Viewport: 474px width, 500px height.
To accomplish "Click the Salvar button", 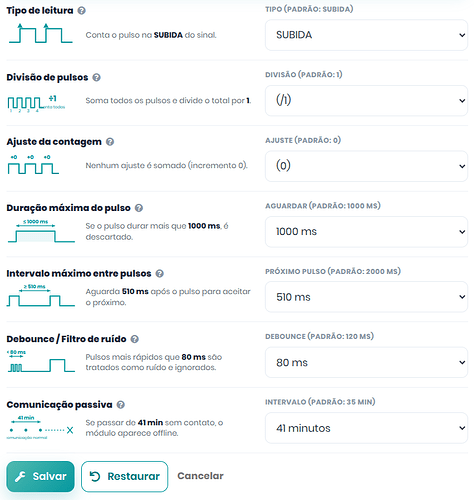I will [x=40, y=476].
